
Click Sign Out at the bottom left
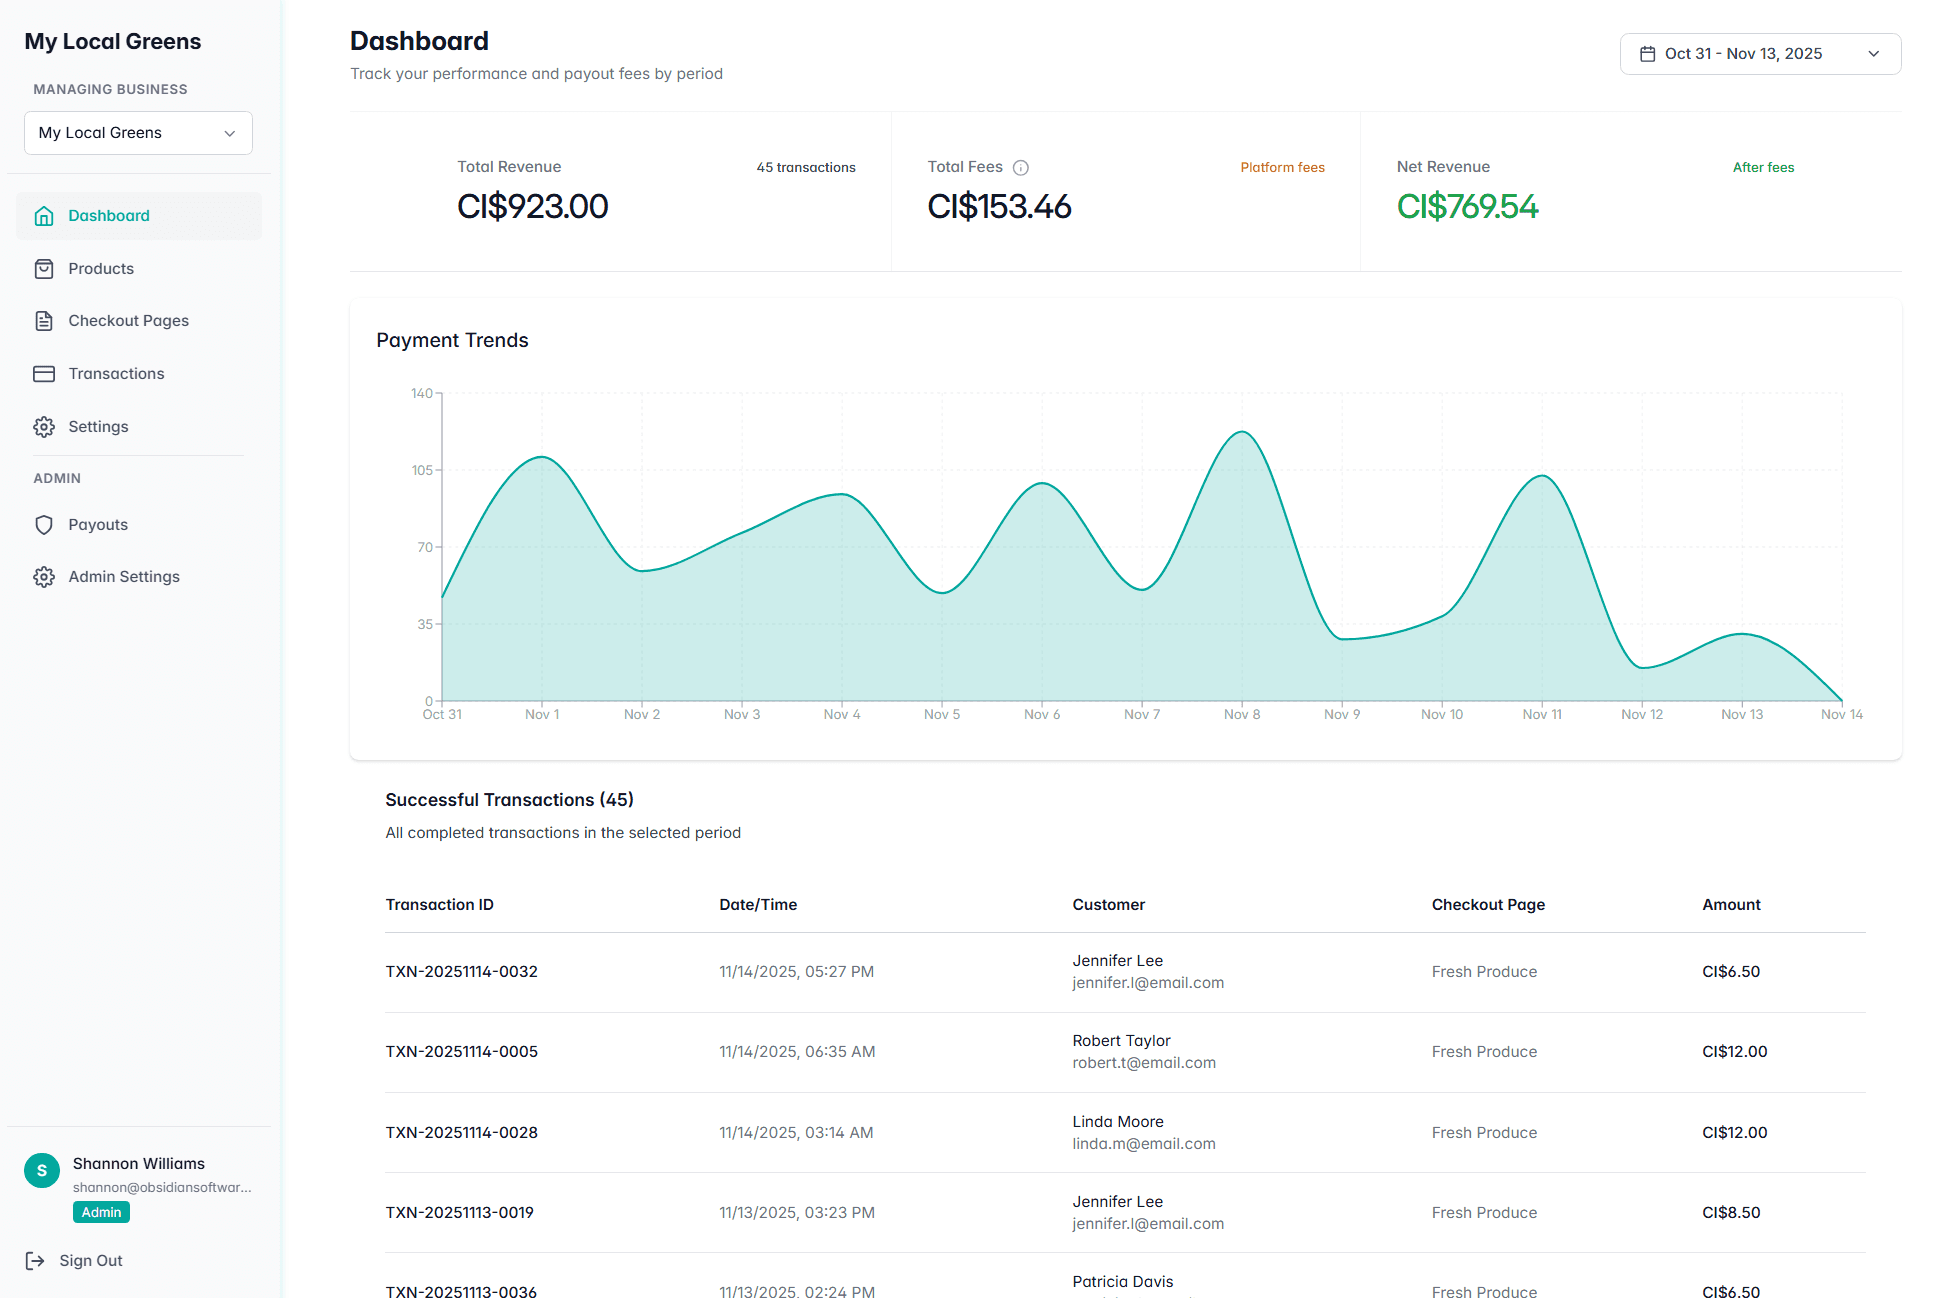[90, 1260]
